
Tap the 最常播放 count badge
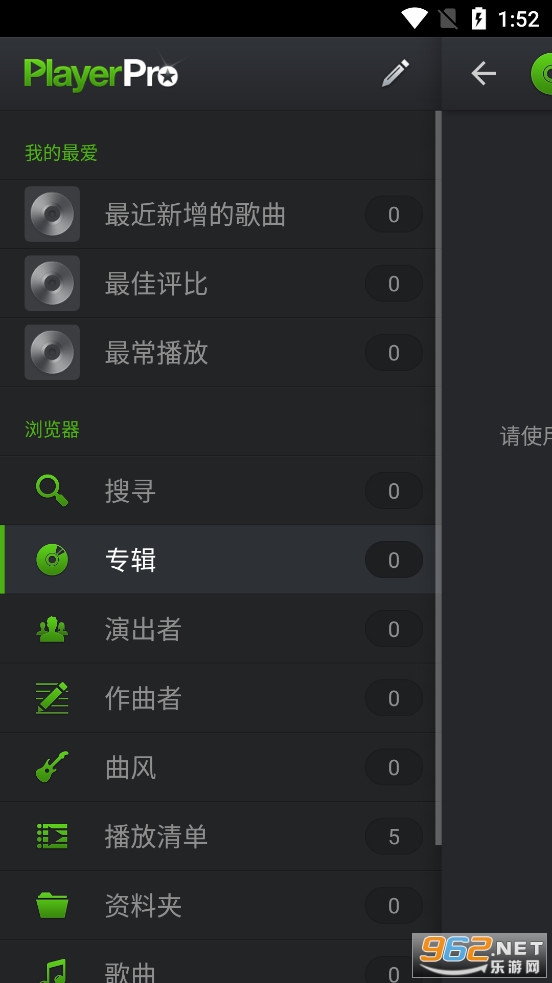point(393,352)
